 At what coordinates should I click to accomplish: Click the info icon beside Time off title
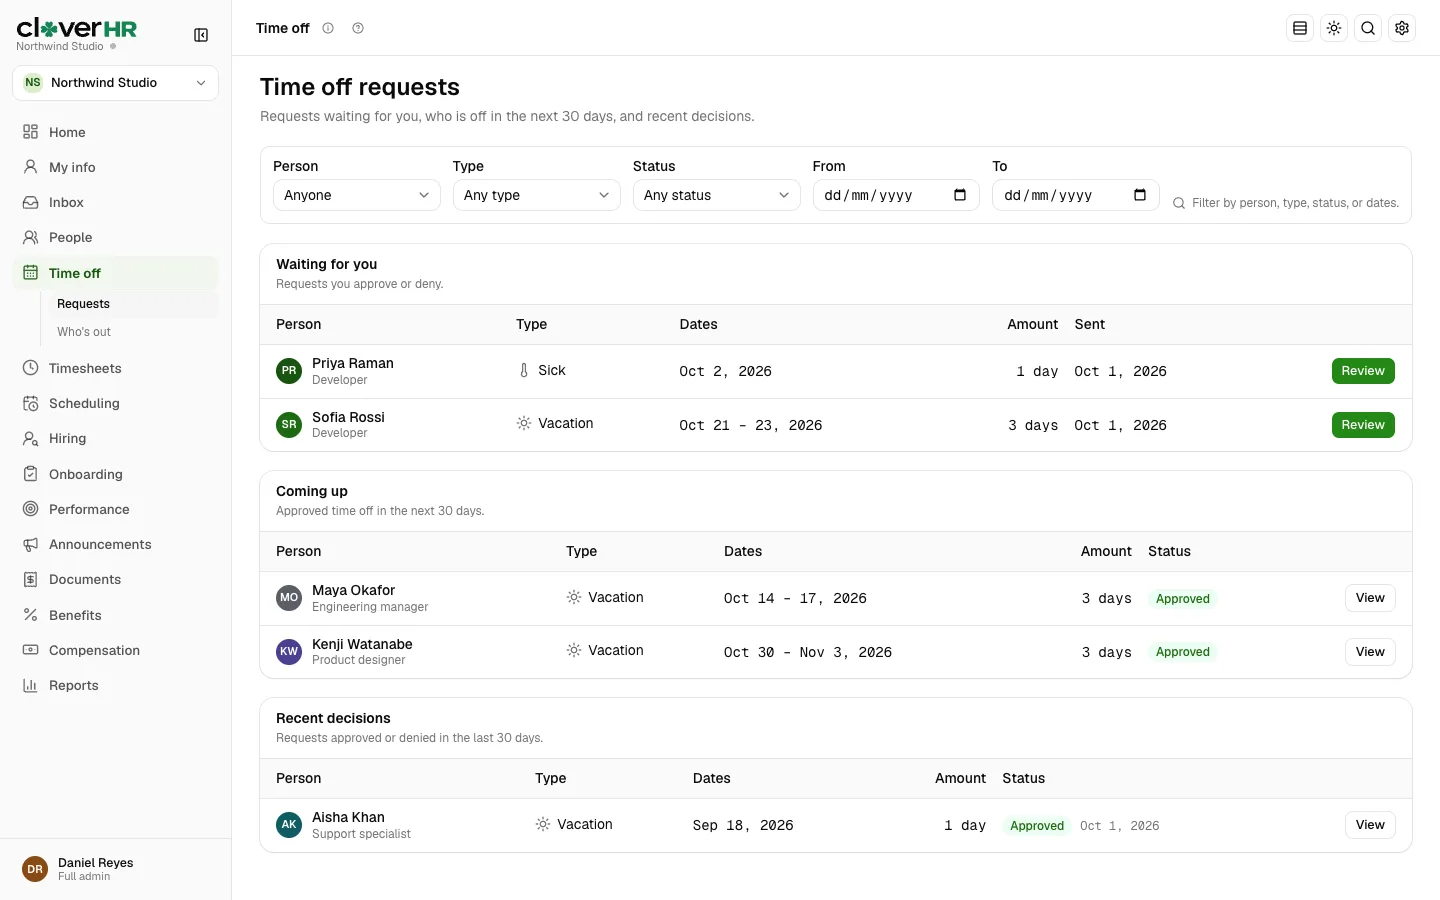click(328, 28)
